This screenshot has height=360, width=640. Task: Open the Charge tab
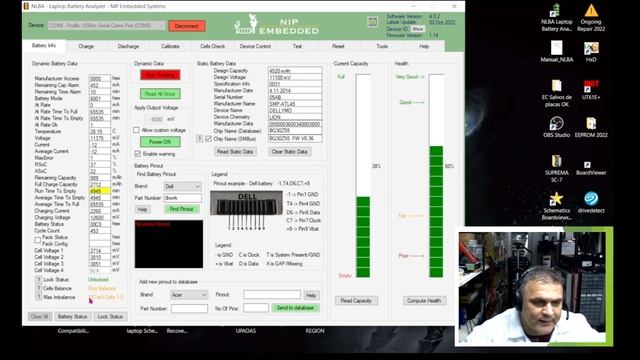[86, 46]
